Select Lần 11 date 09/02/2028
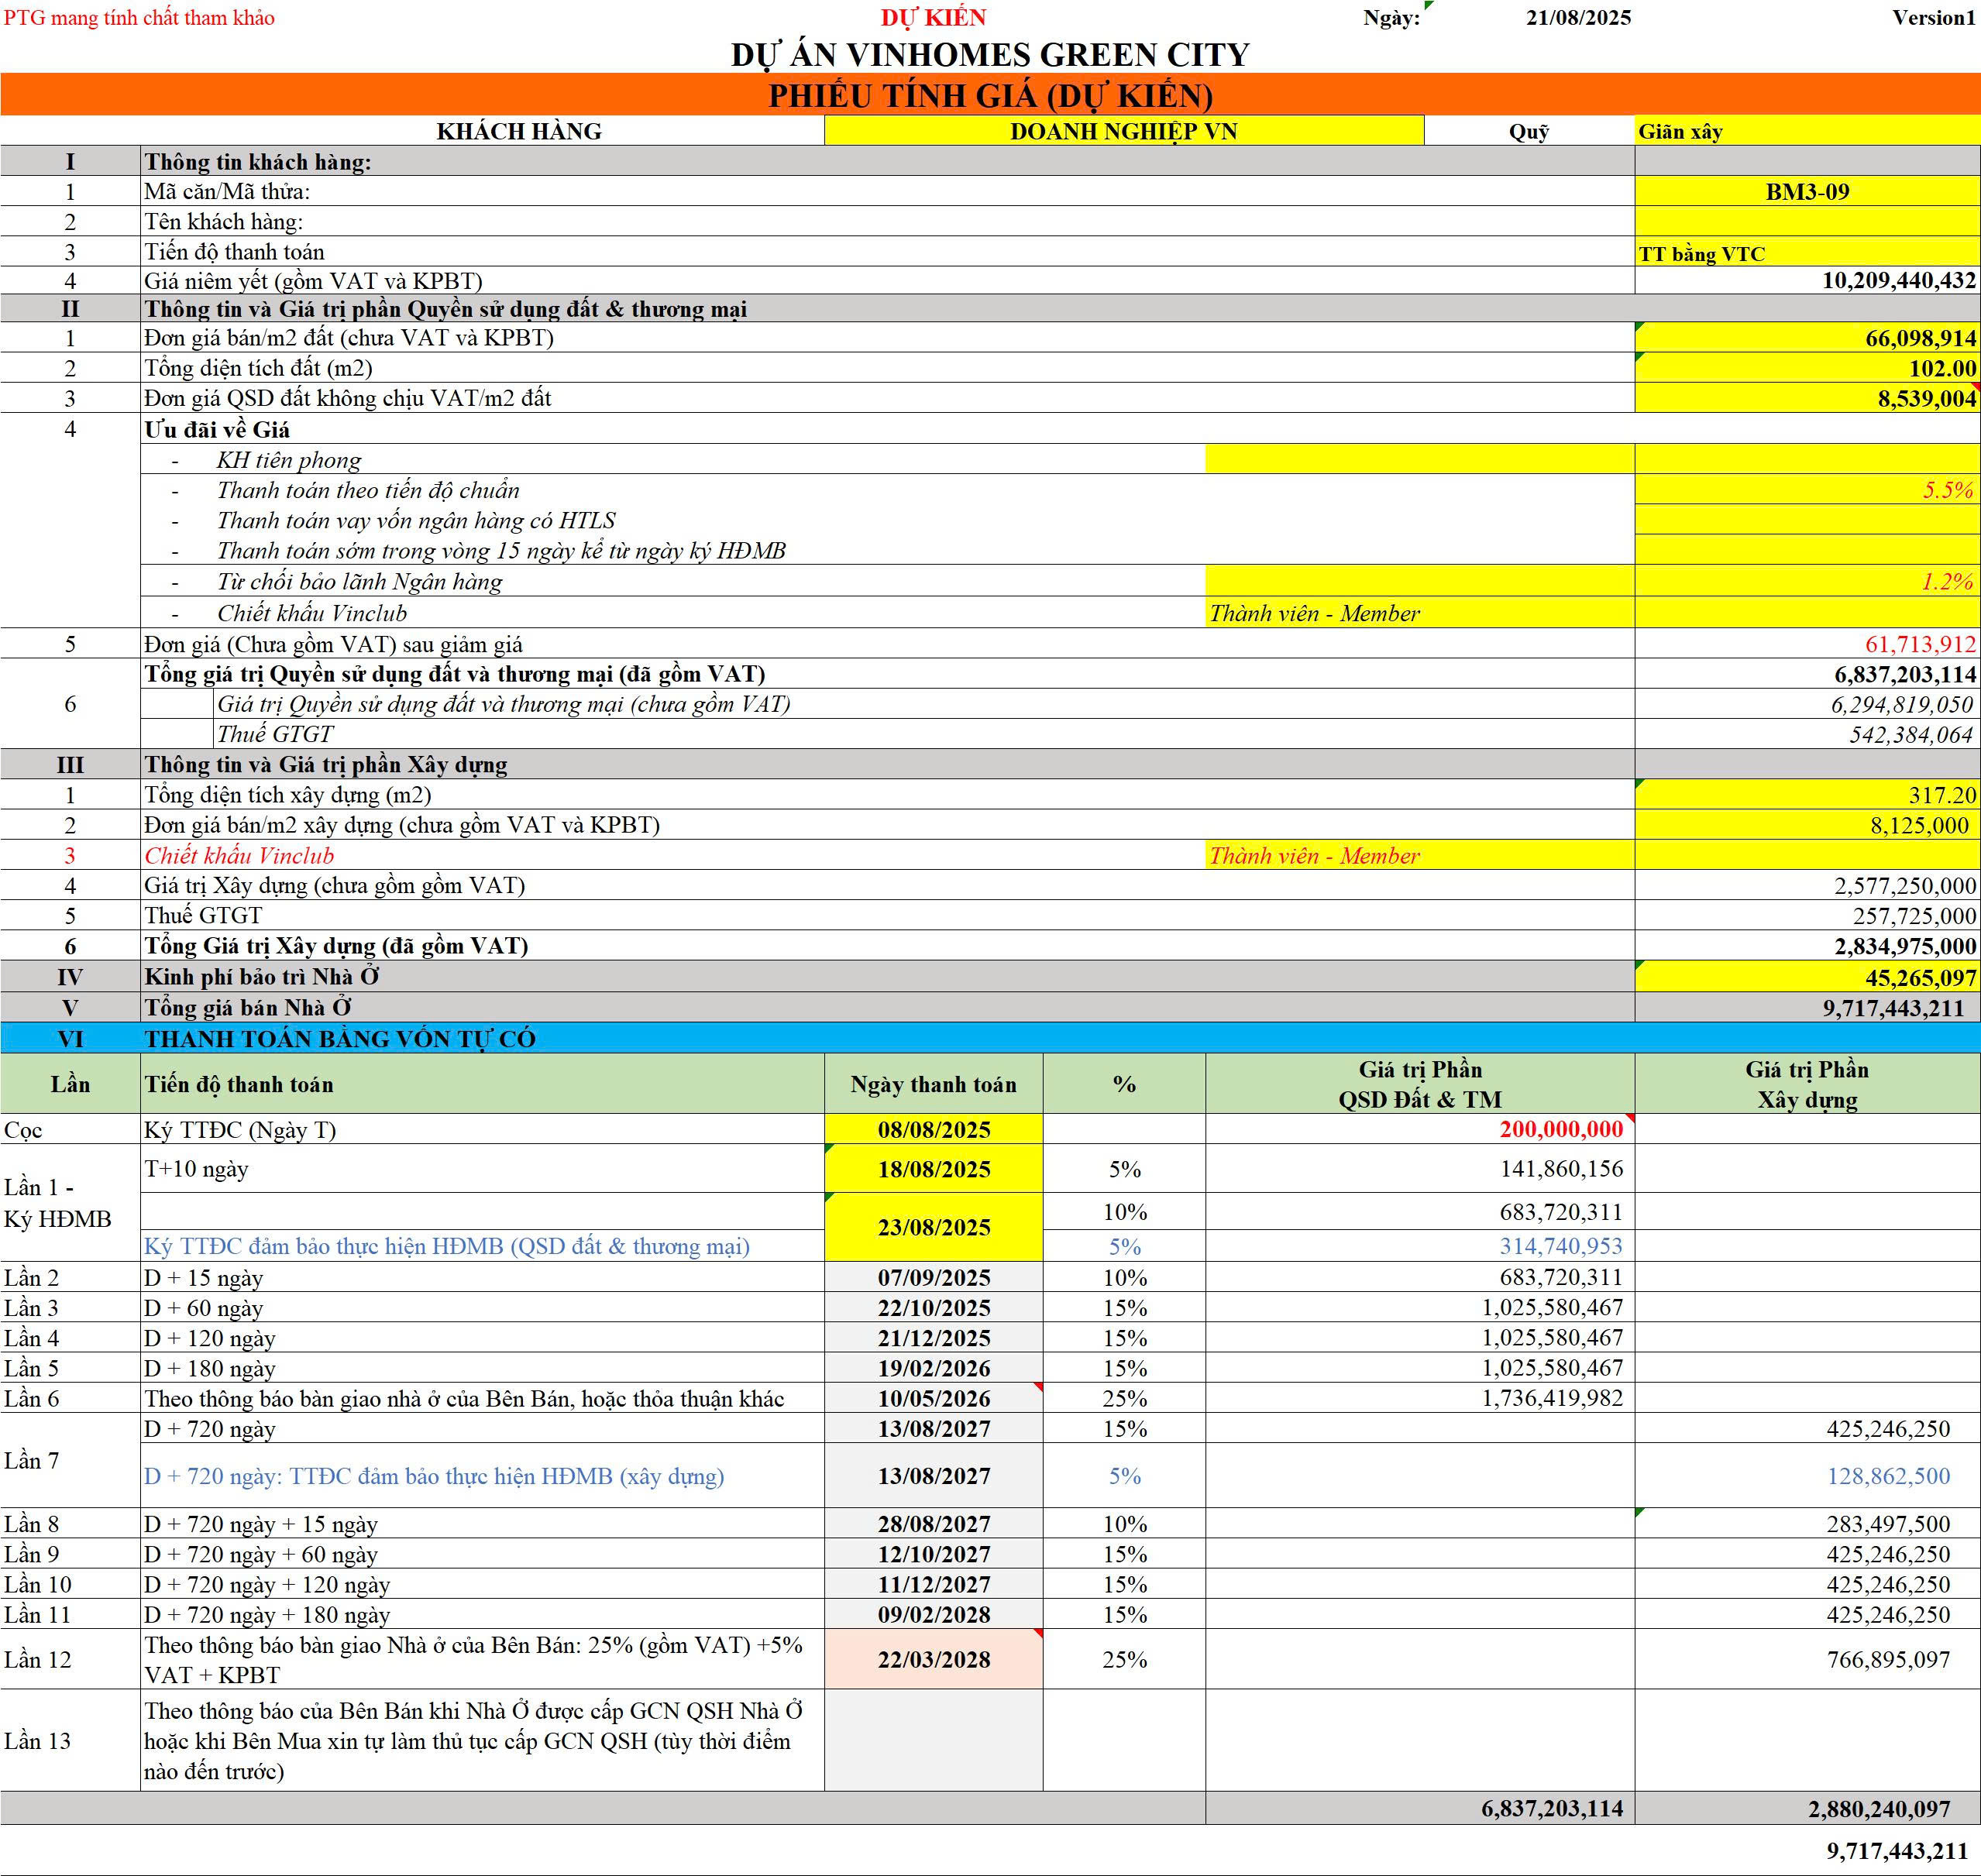Screen dimensions: 1981x1876 934,1615
